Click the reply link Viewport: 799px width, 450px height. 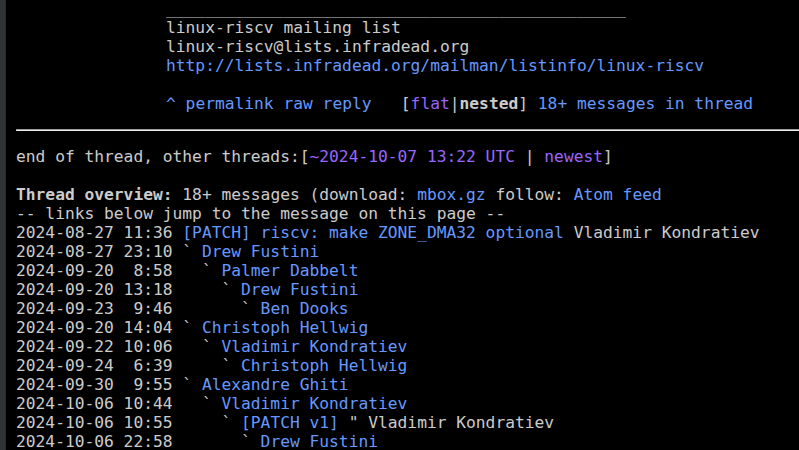tap(347, 104)
